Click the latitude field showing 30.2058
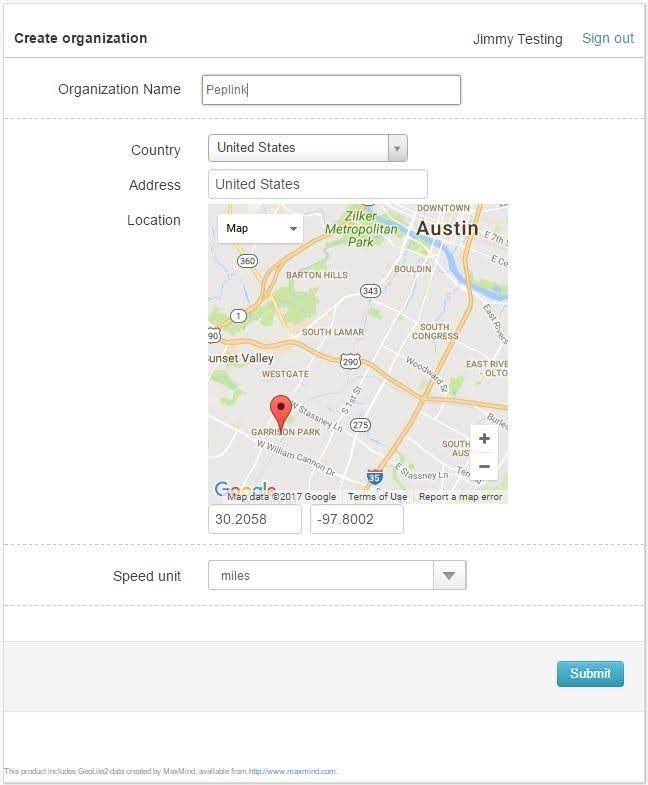The width and height of the screenshot is (648, 785). pyautogui.click(x=254, y=519)
